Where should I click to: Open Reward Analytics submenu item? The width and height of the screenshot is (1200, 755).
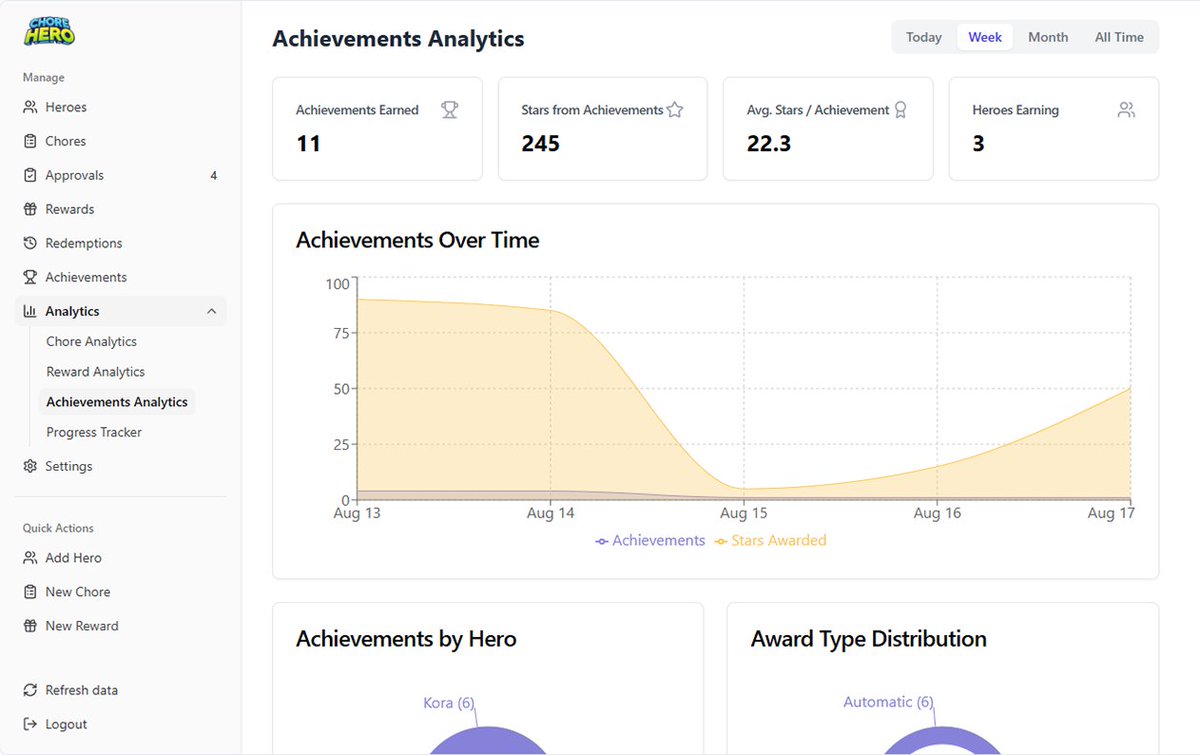pos(95,372)
